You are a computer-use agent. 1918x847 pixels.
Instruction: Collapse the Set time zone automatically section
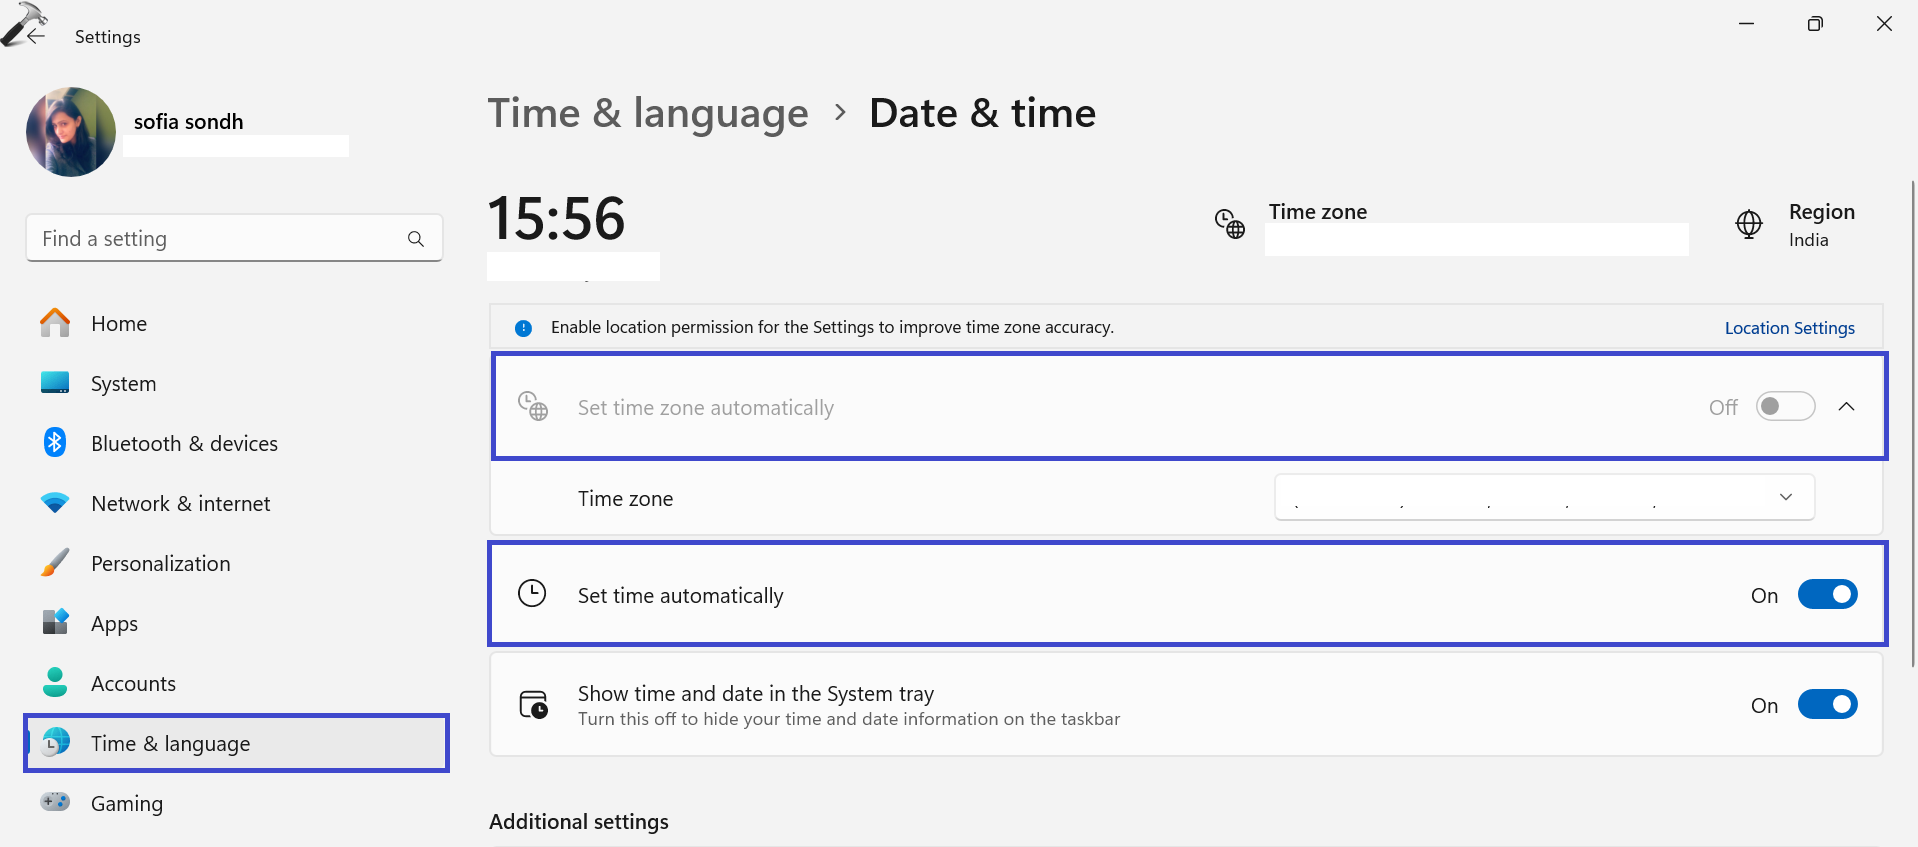pos(1847,407)
